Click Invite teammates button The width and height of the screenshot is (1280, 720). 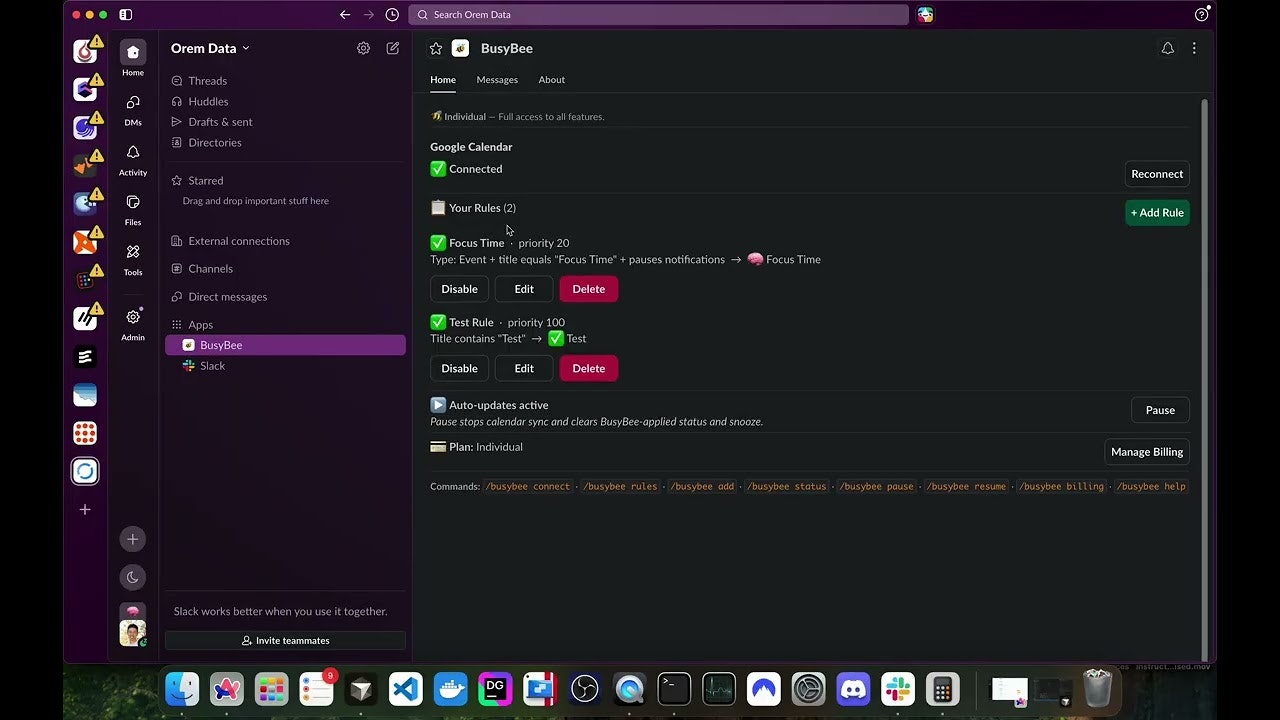[x=285, y=640]
